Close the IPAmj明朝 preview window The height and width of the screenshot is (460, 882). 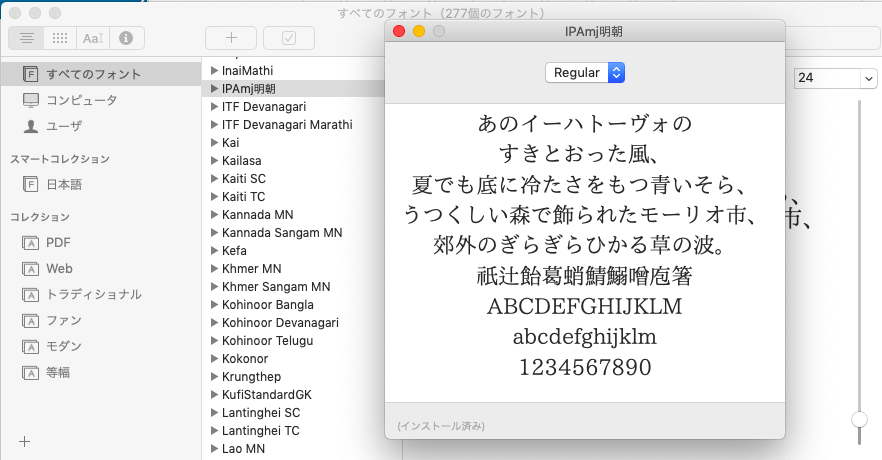399,32
